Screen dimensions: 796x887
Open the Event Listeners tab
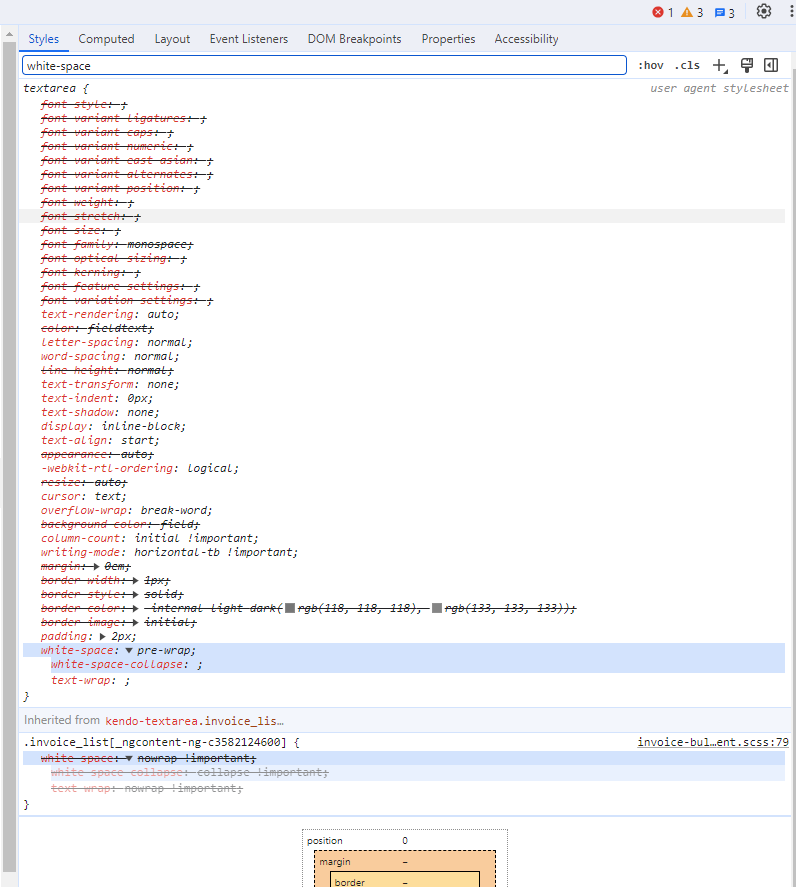248,39
